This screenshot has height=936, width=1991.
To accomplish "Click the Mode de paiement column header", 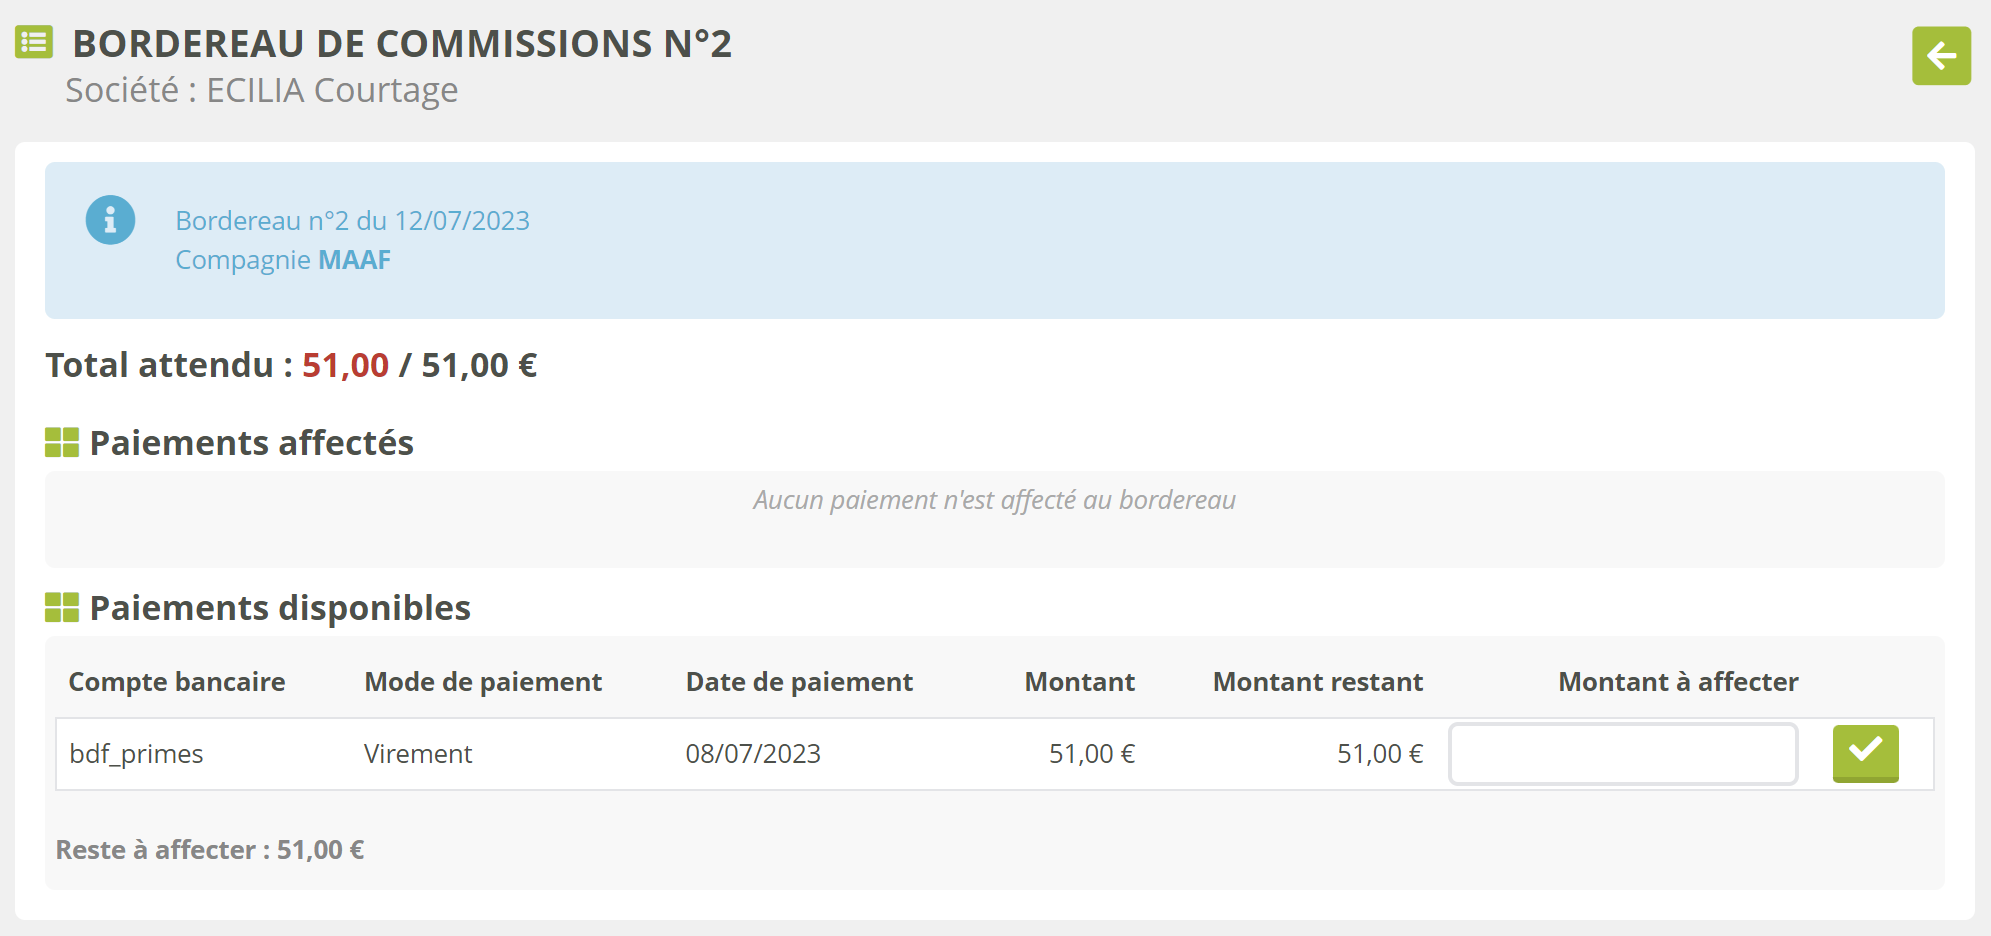I will tap(483, 682).
